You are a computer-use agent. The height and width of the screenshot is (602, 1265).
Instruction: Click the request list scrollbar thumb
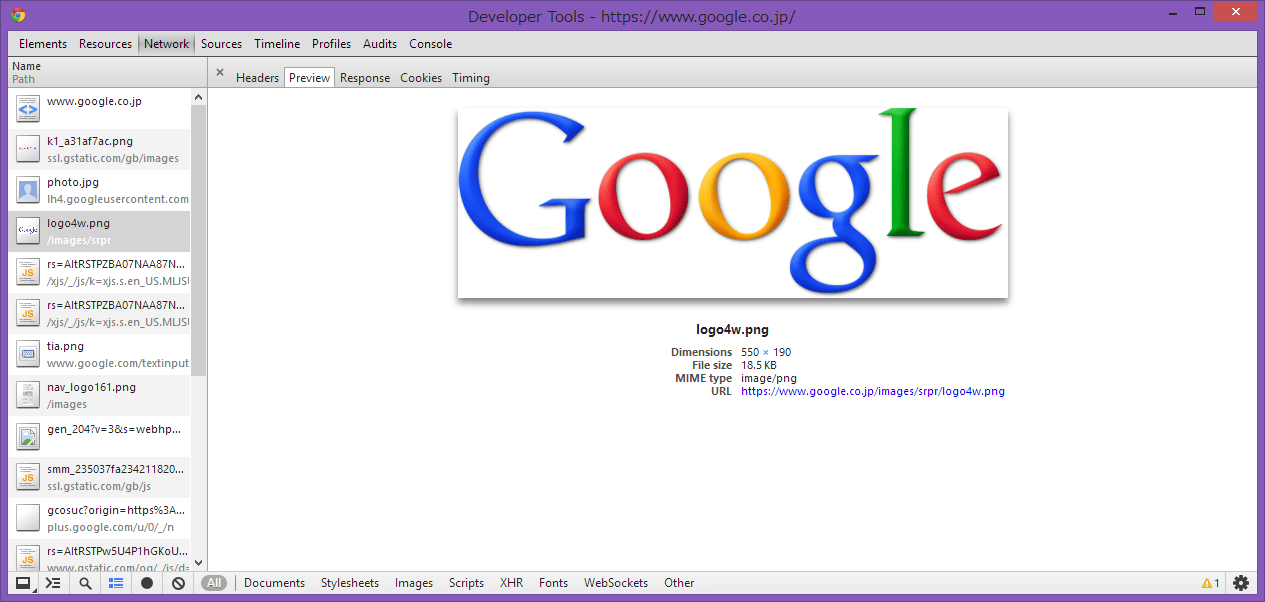coord(198,240)
